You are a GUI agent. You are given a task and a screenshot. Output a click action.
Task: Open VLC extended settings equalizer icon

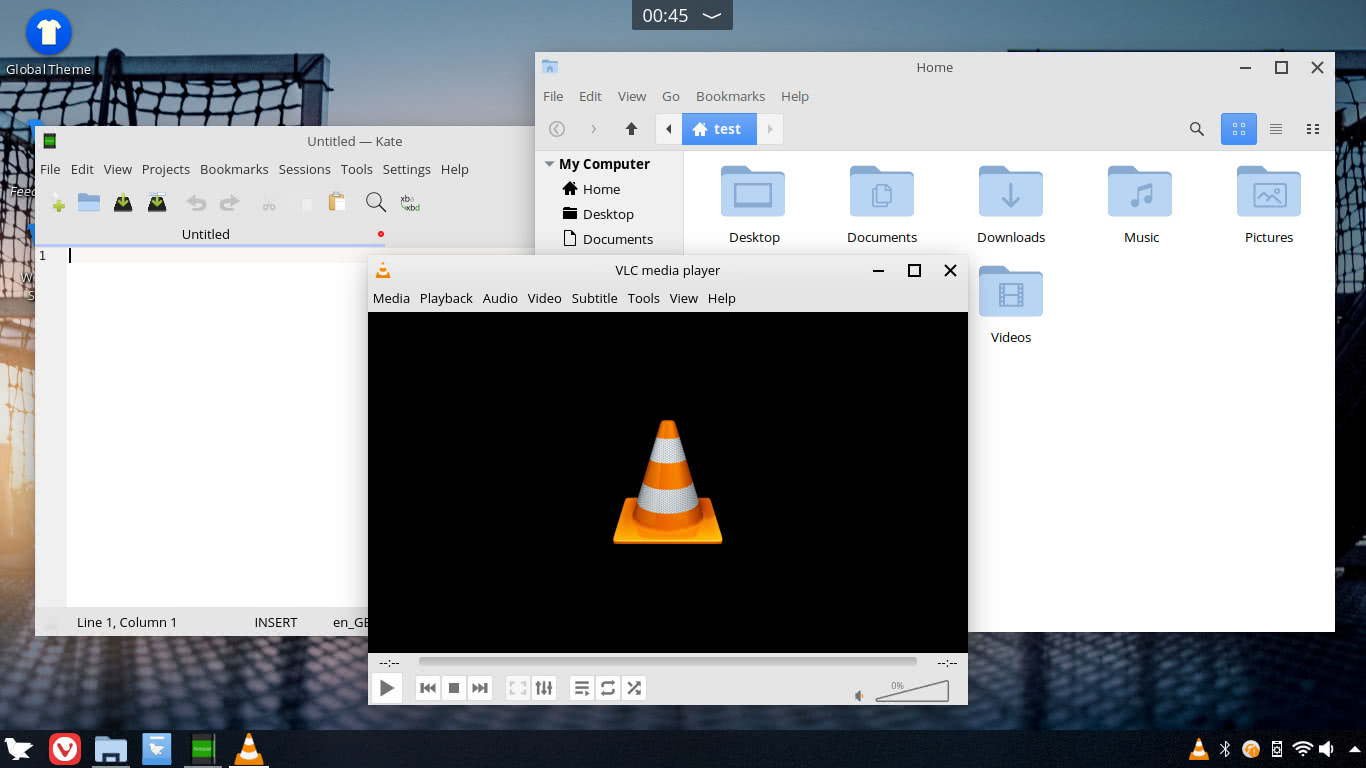544,688
